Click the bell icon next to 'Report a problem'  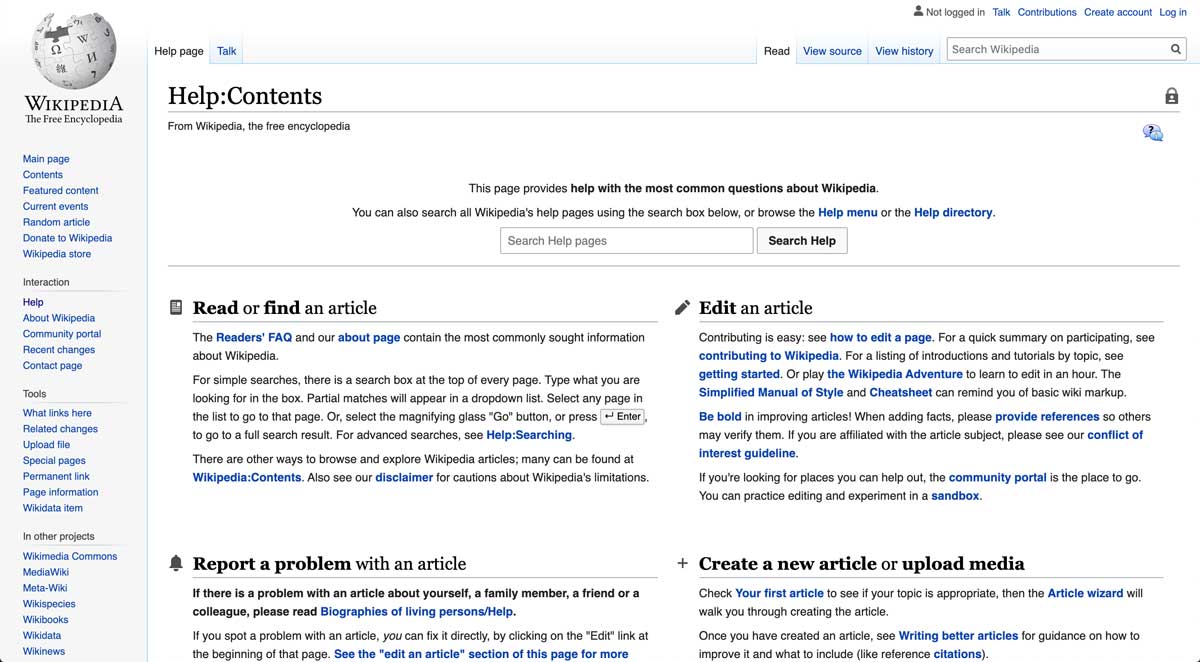point(176,561)
